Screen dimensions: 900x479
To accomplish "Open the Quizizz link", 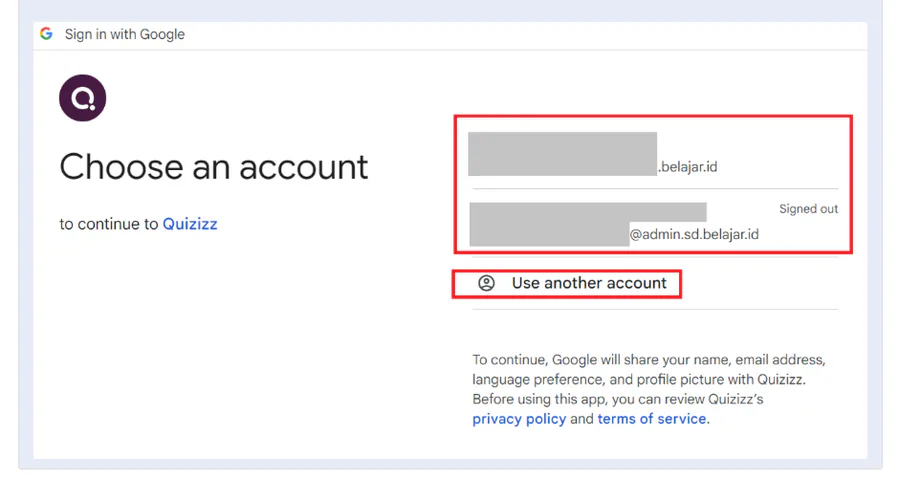I will pos(190,224).
